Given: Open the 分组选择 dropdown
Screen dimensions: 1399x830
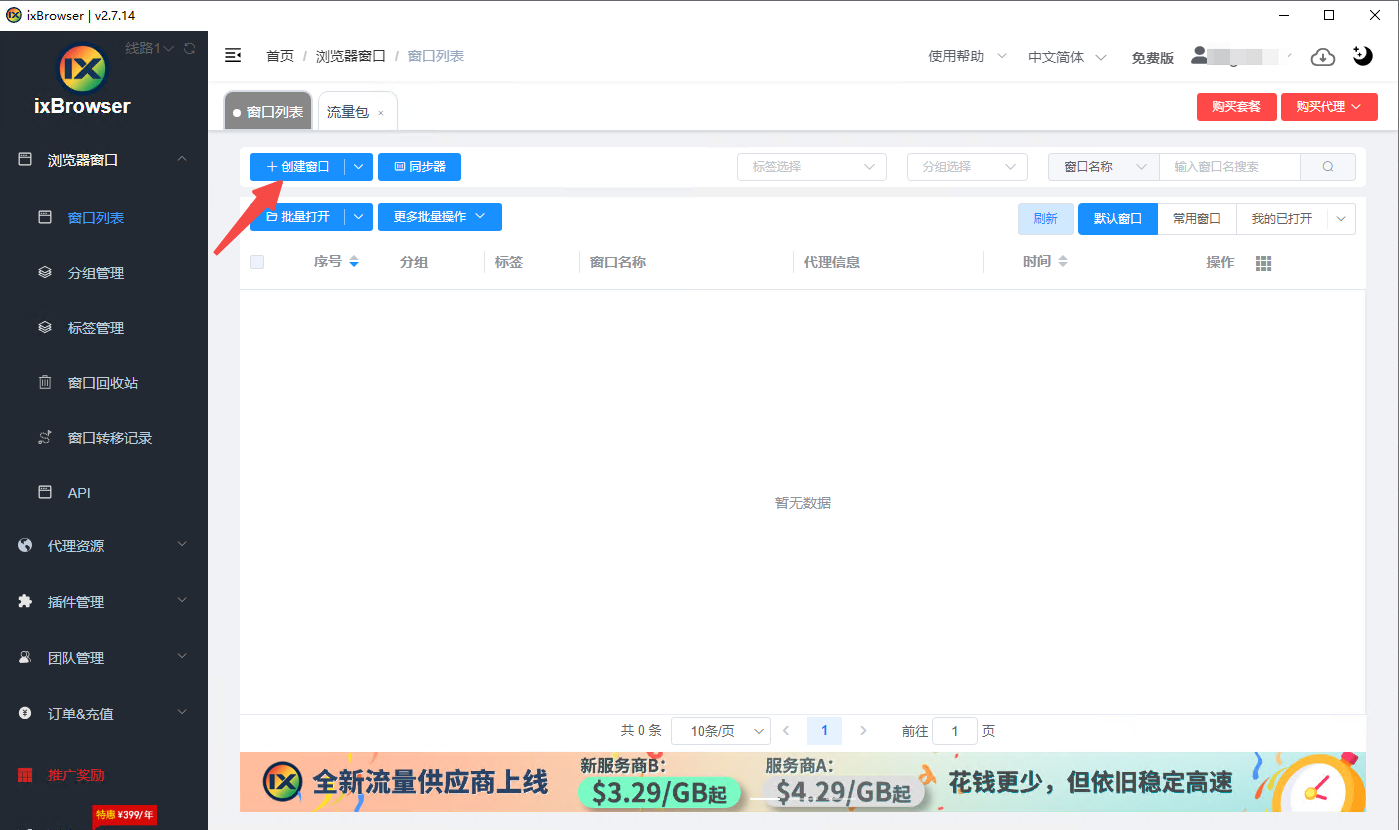Looking at the screenshot, I should 967,167.
